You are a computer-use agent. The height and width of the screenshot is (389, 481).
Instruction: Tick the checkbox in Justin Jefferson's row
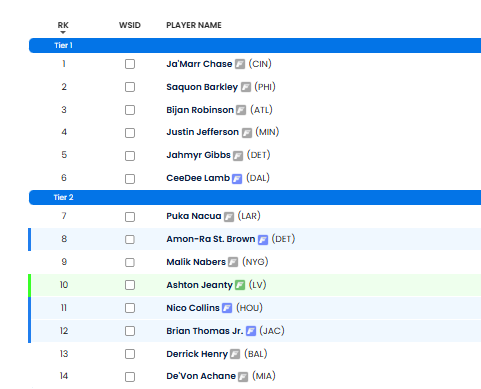coord(130,133)
